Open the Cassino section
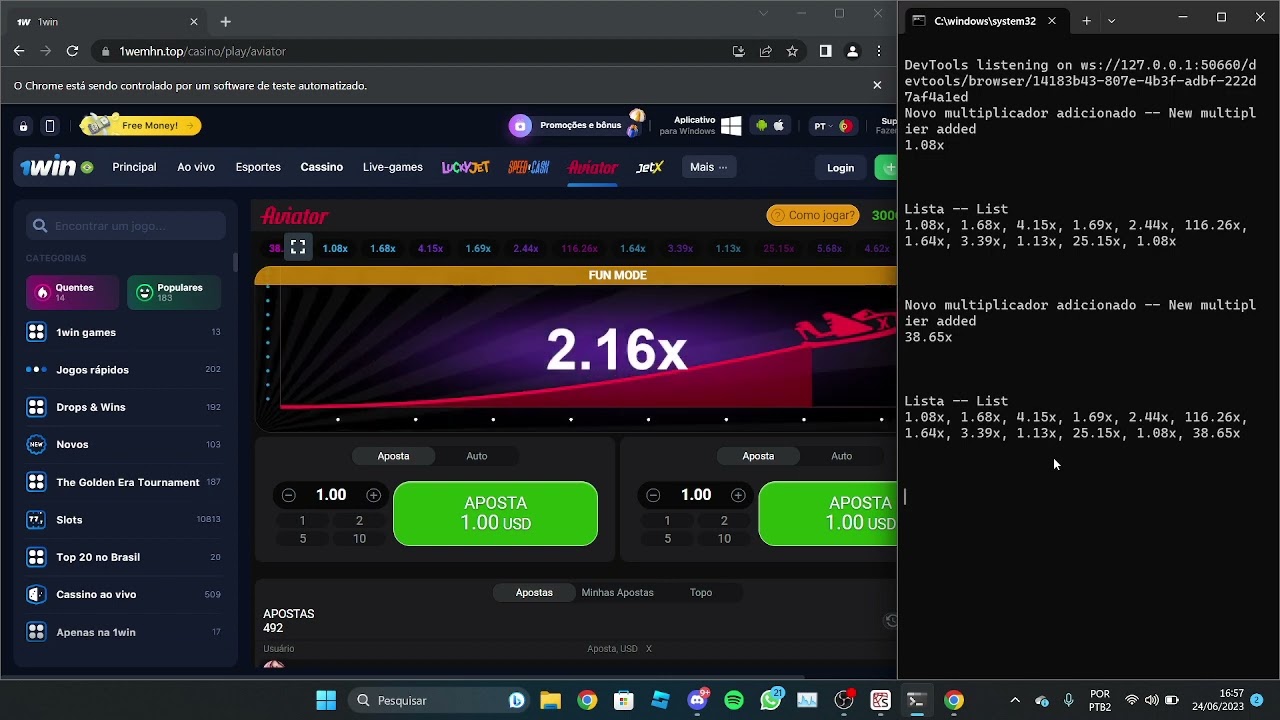The image size is (1280, 720). coord(322,167)
